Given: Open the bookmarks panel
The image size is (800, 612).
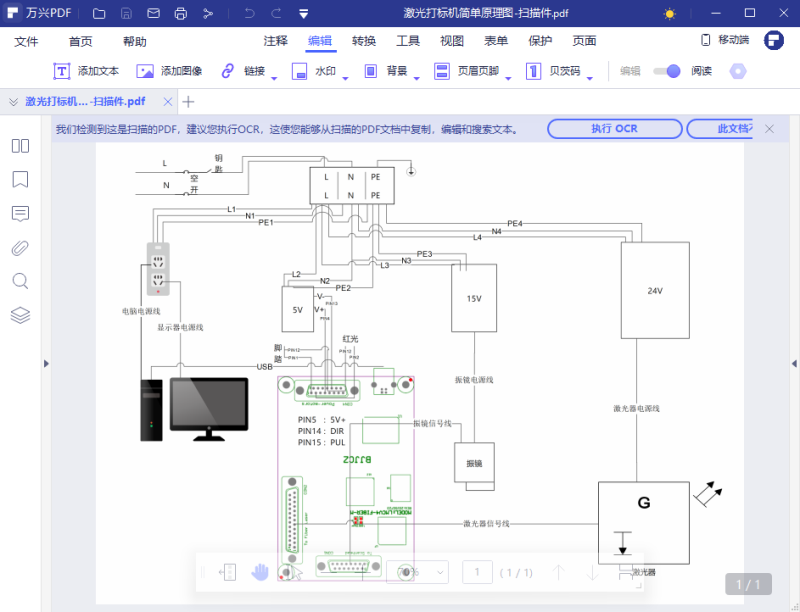Looking at the screenshot, I should tap(20, 180).
